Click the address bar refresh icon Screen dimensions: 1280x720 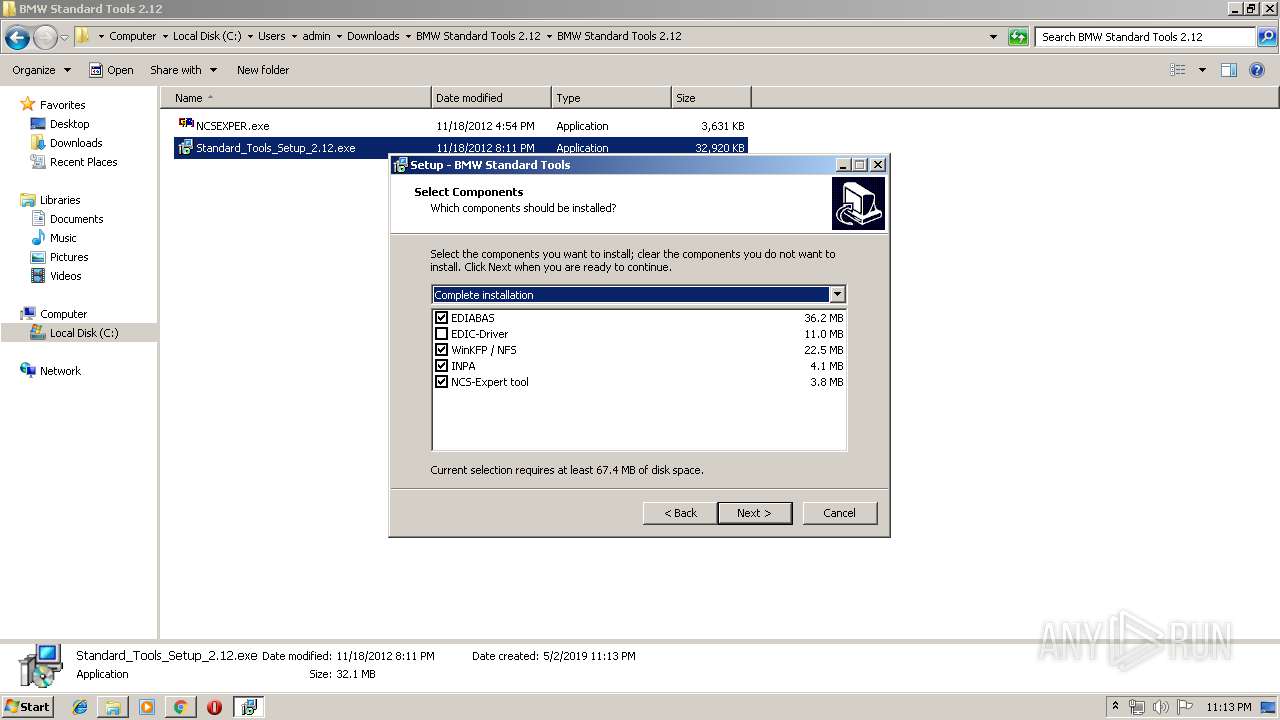point(1018,37)
